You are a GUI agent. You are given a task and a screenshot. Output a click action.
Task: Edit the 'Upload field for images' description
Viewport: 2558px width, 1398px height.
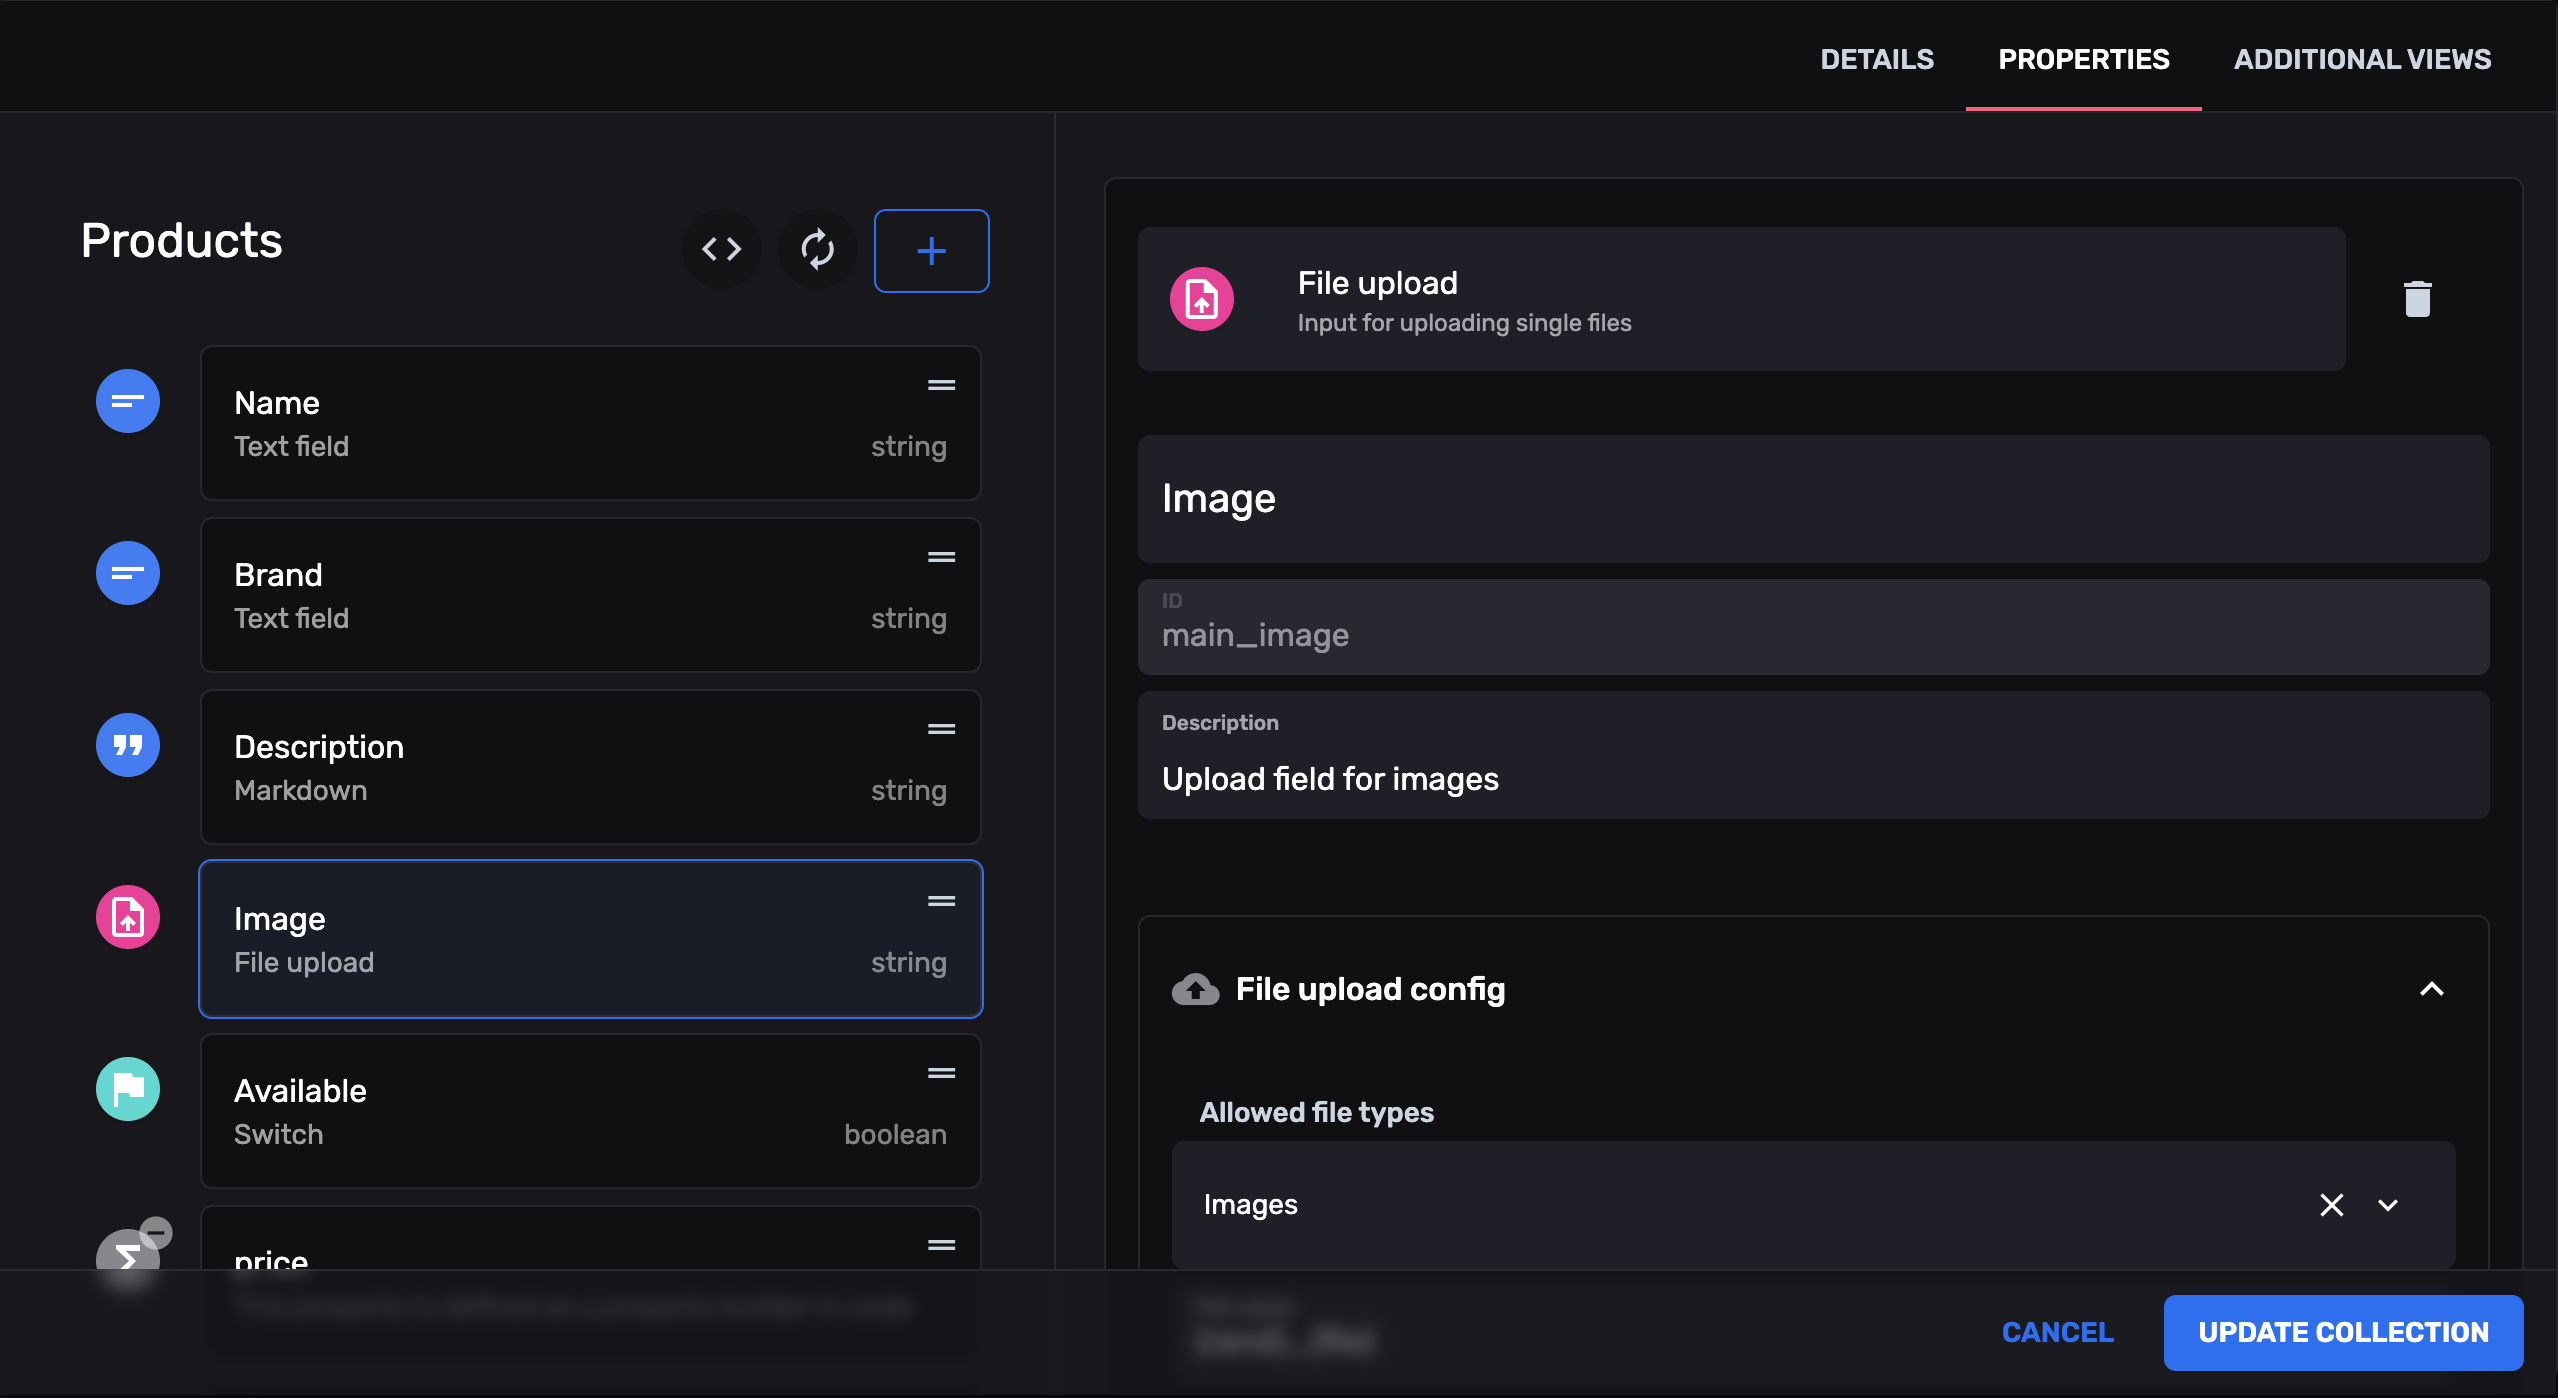click(1814, 779)
